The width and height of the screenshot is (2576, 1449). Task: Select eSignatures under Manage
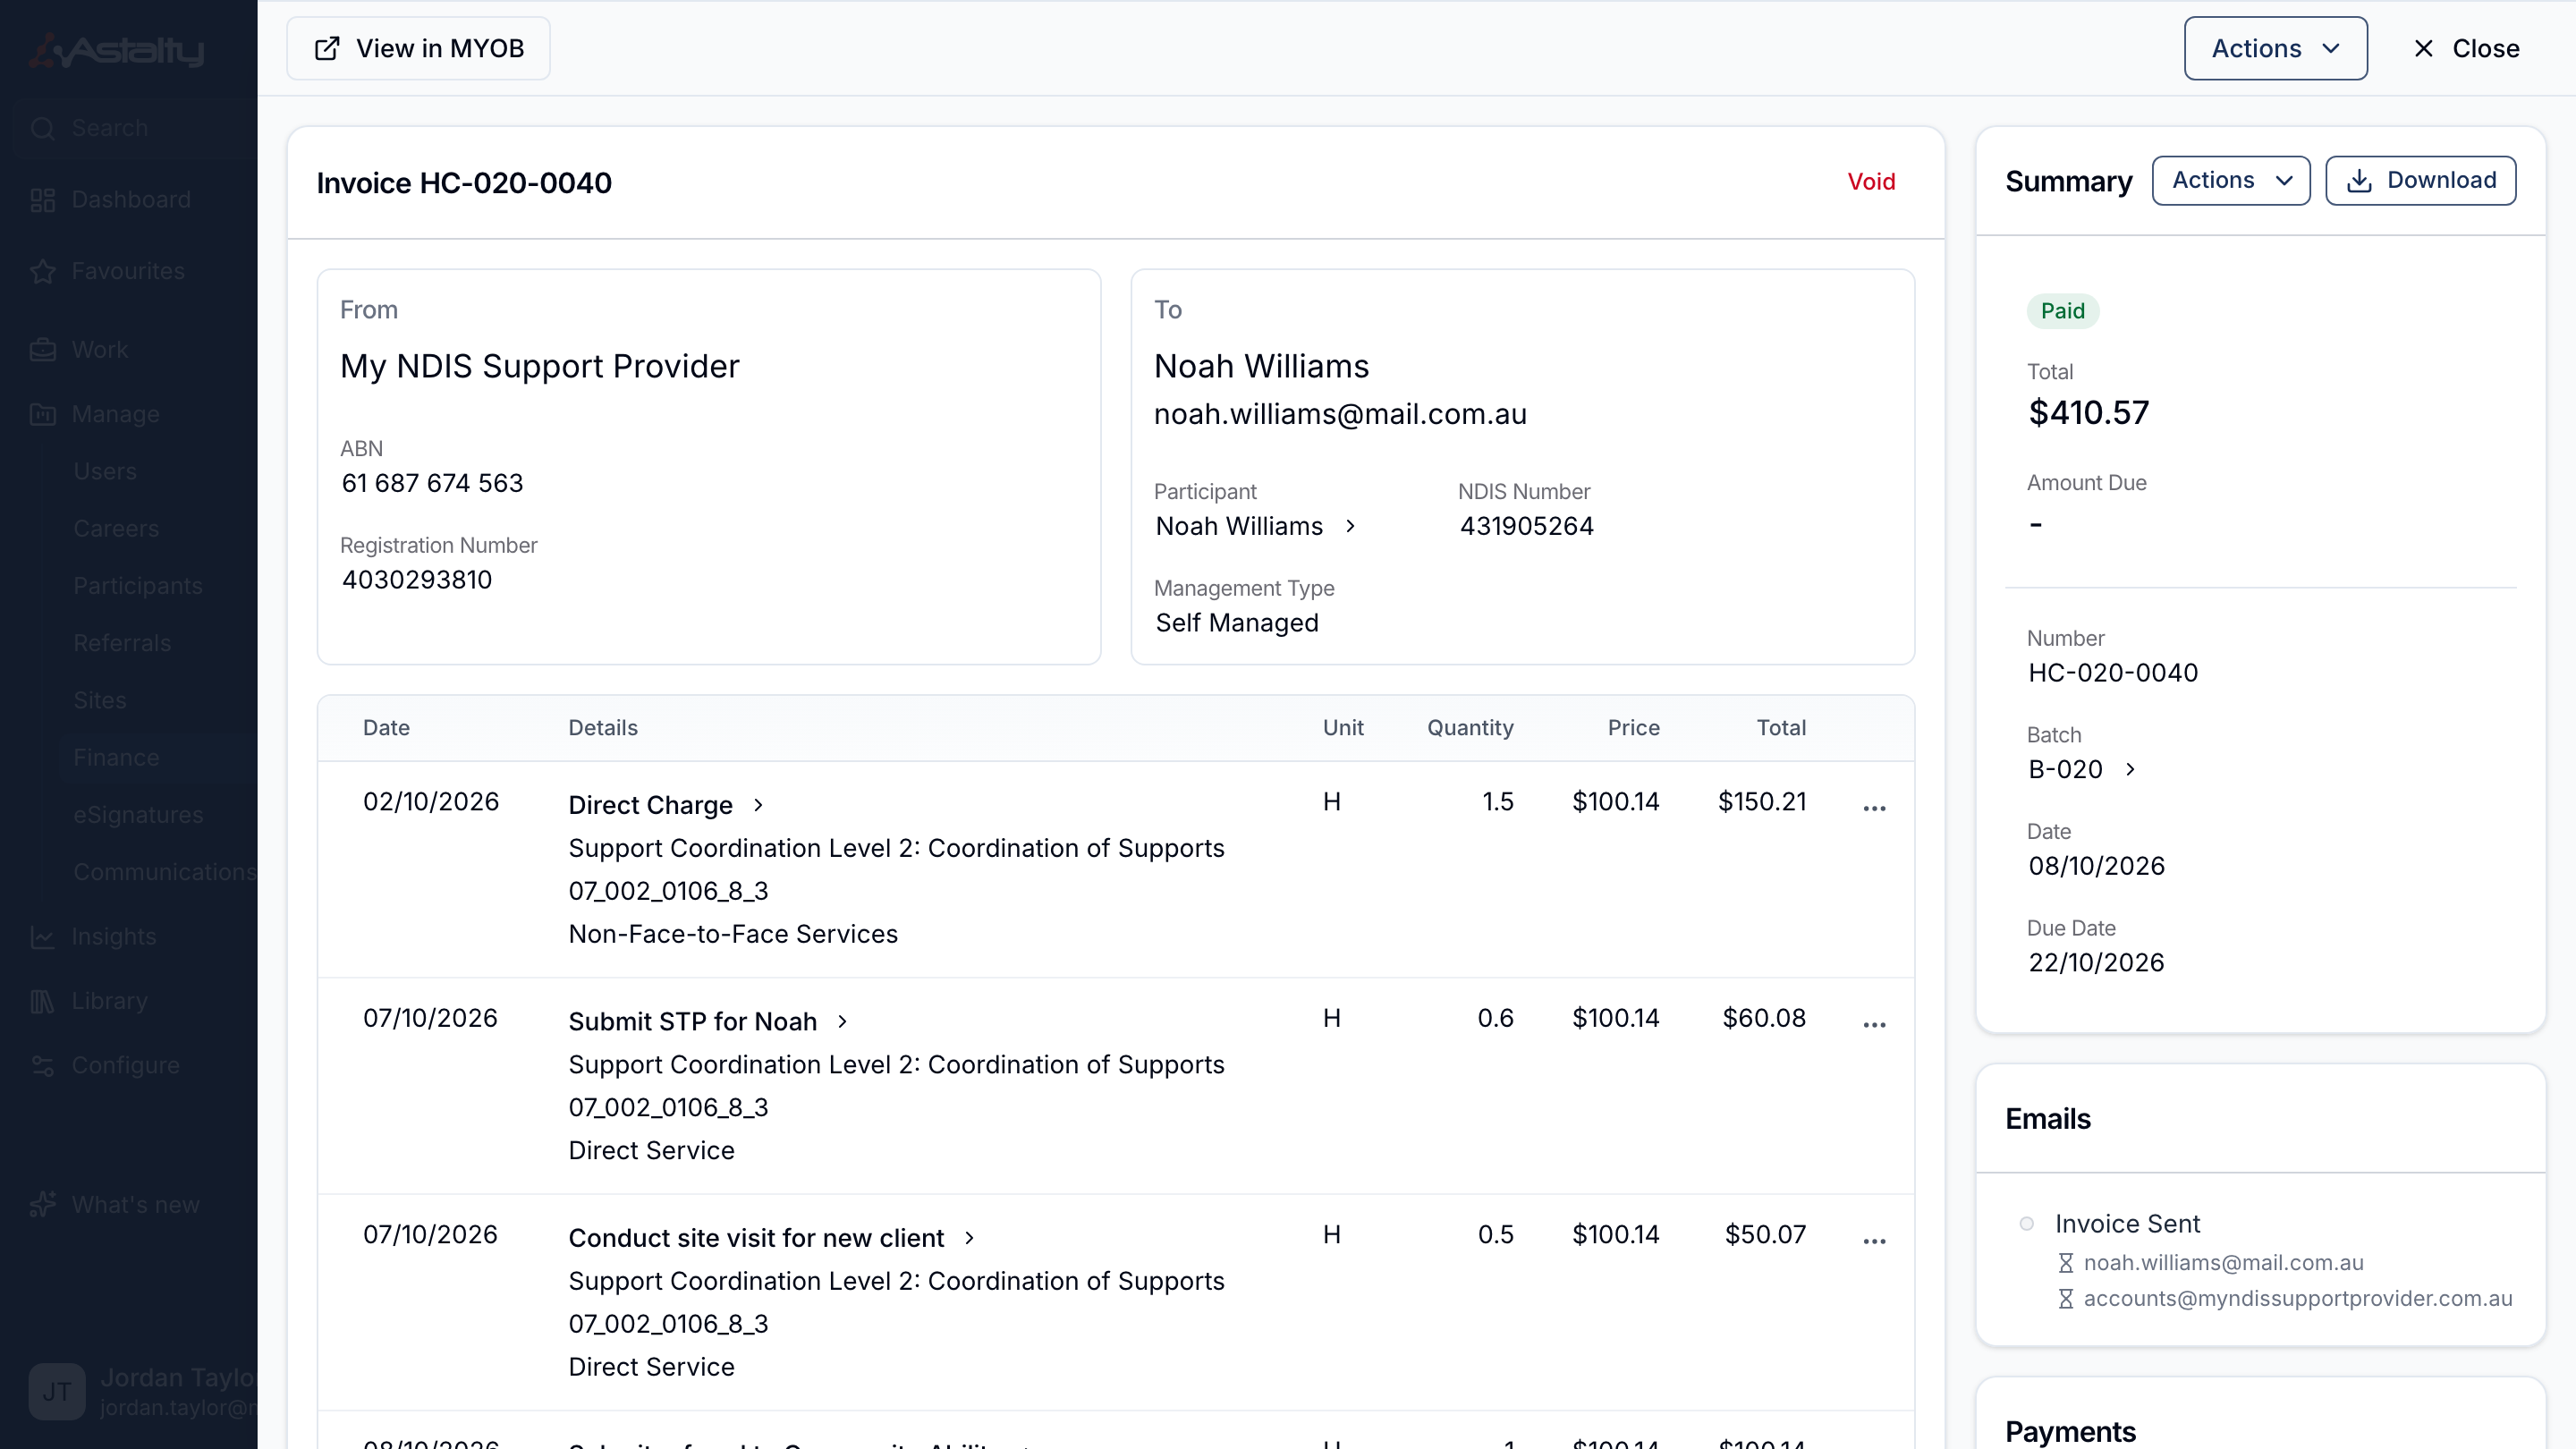(138, 815)
